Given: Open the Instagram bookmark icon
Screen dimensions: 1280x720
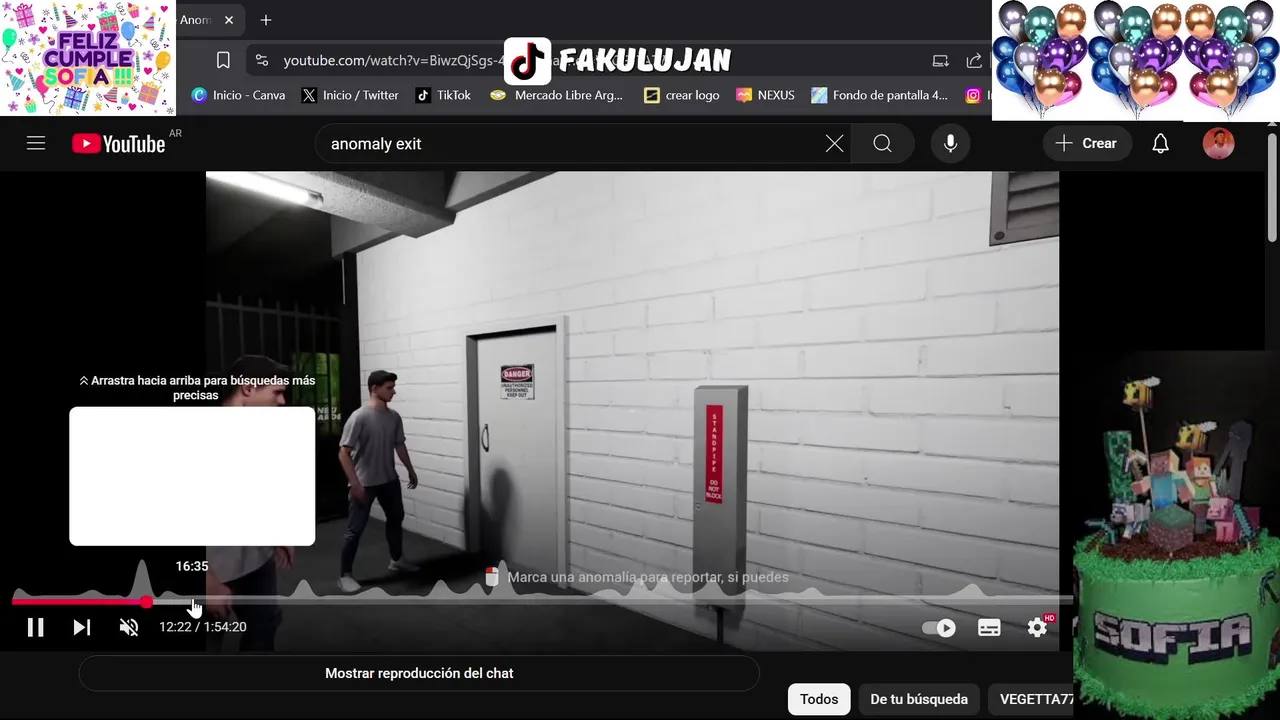Looking at the screenshot, I should click(x=973, y=95).
